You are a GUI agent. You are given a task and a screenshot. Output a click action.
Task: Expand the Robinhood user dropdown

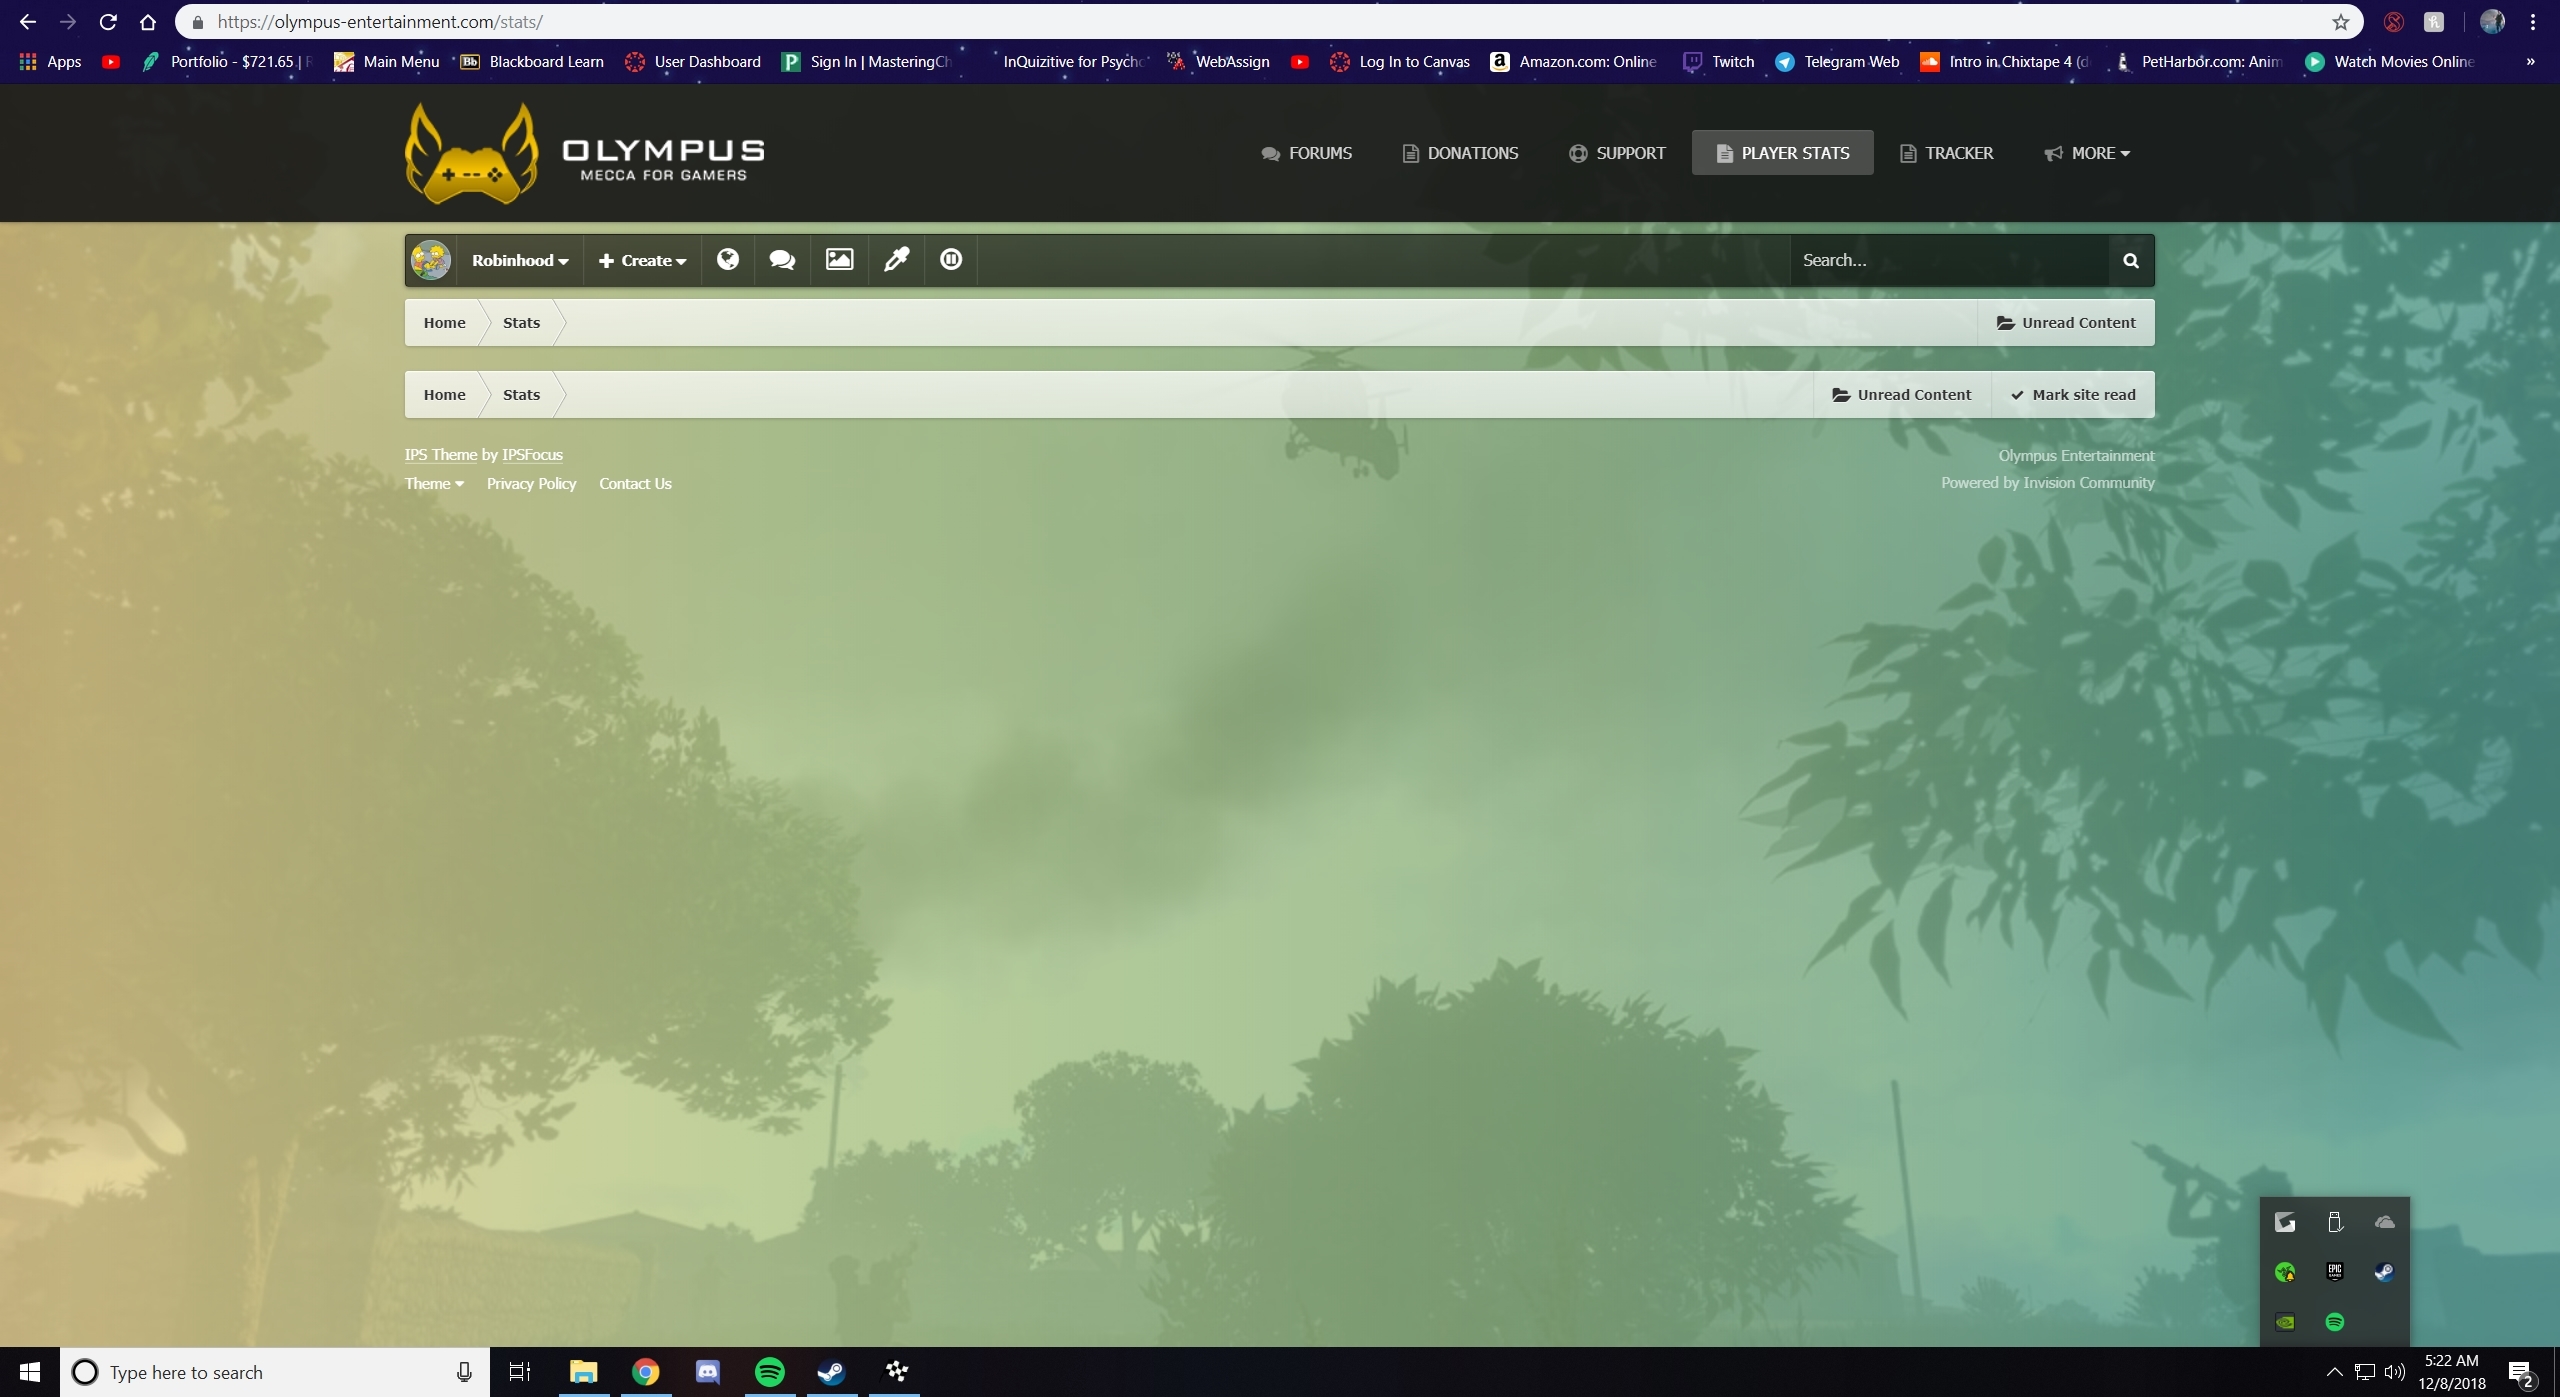click(x=520, y=260)
